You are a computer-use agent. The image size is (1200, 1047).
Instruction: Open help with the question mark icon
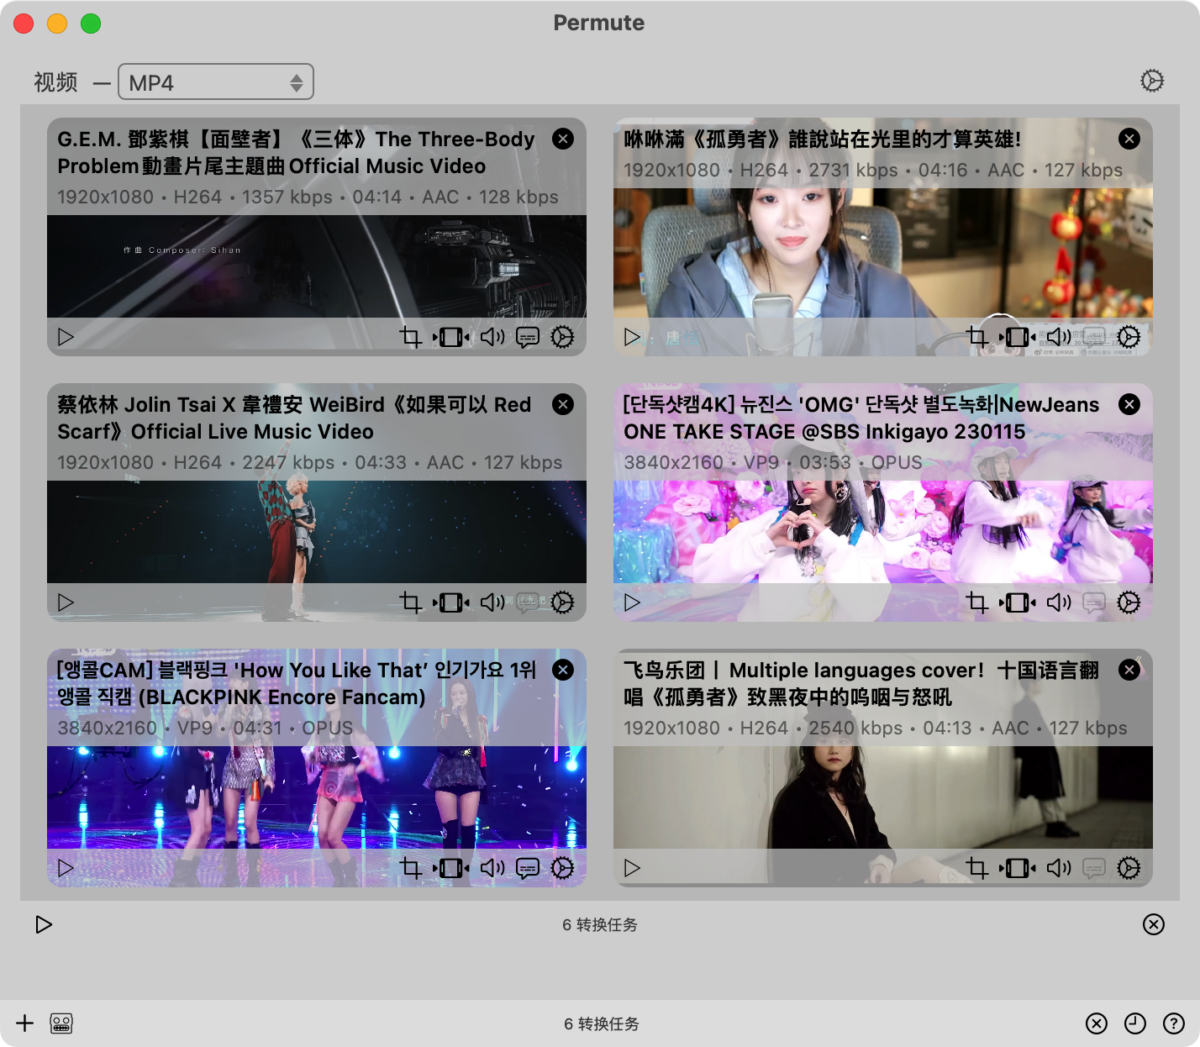tap(1174, 1023)
